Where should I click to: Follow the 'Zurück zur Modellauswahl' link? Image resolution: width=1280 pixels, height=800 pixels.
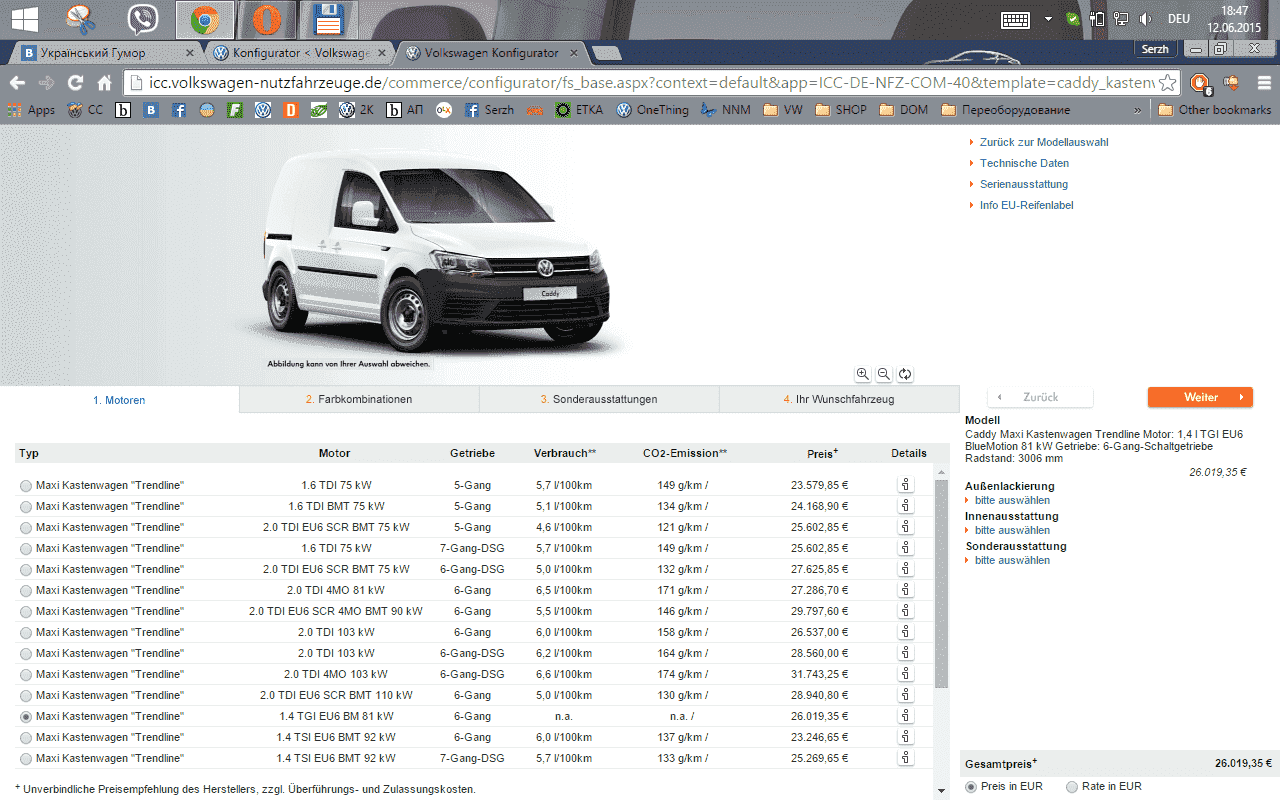1044,142
